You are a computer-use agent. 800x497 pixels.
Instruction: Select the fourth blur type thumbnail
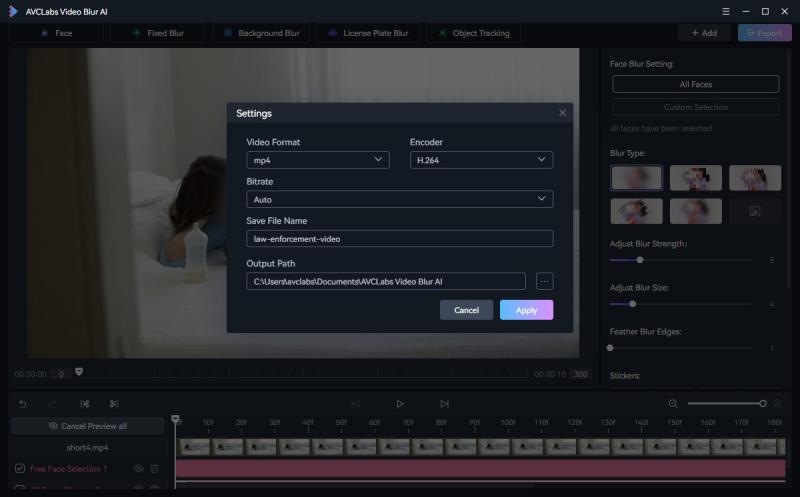pyautogui.click(x=636, y=211)
